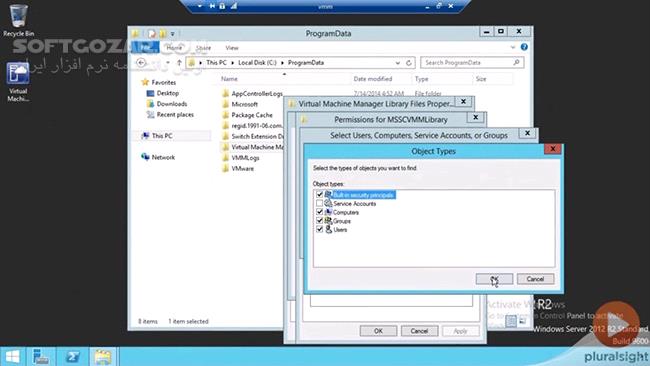The image size is (650, 366).
Task: Open File Explorer from the taskbar
Action: pyautogui.click(x=102, y=356)
